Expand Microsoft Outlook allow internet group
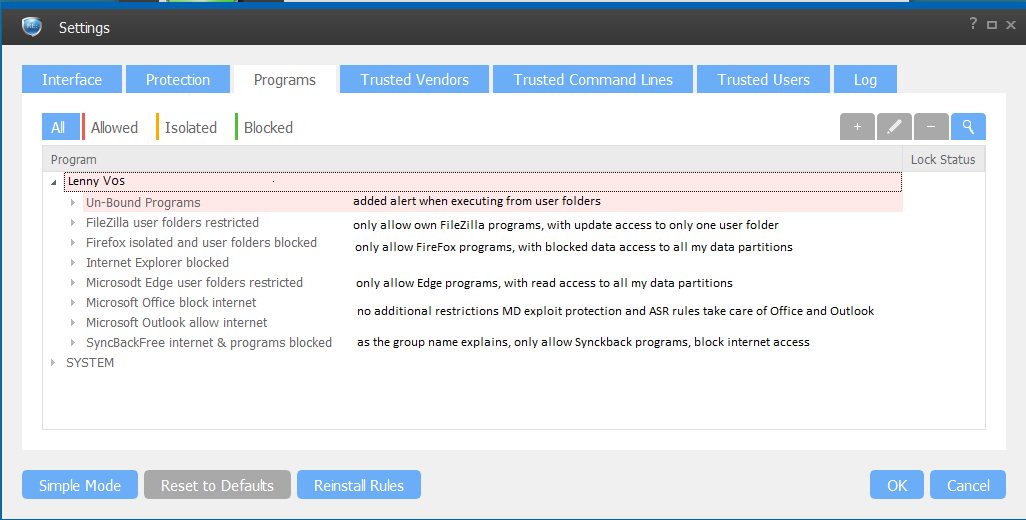The height and width of the screenshot is (520, 1026). coord(73,322)
